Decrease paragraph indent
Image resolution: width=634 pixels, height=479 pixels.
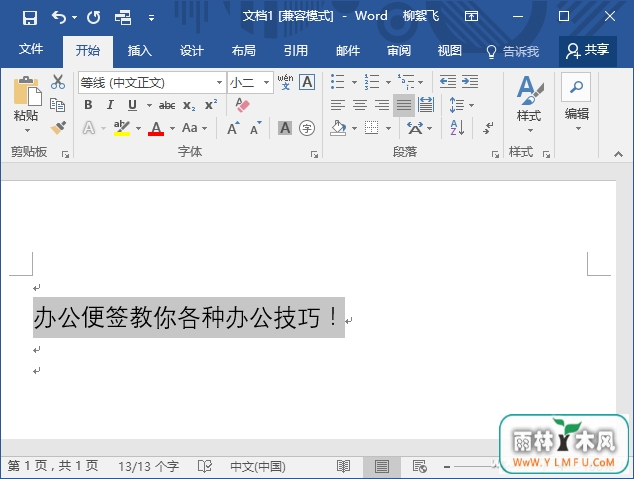448,82
